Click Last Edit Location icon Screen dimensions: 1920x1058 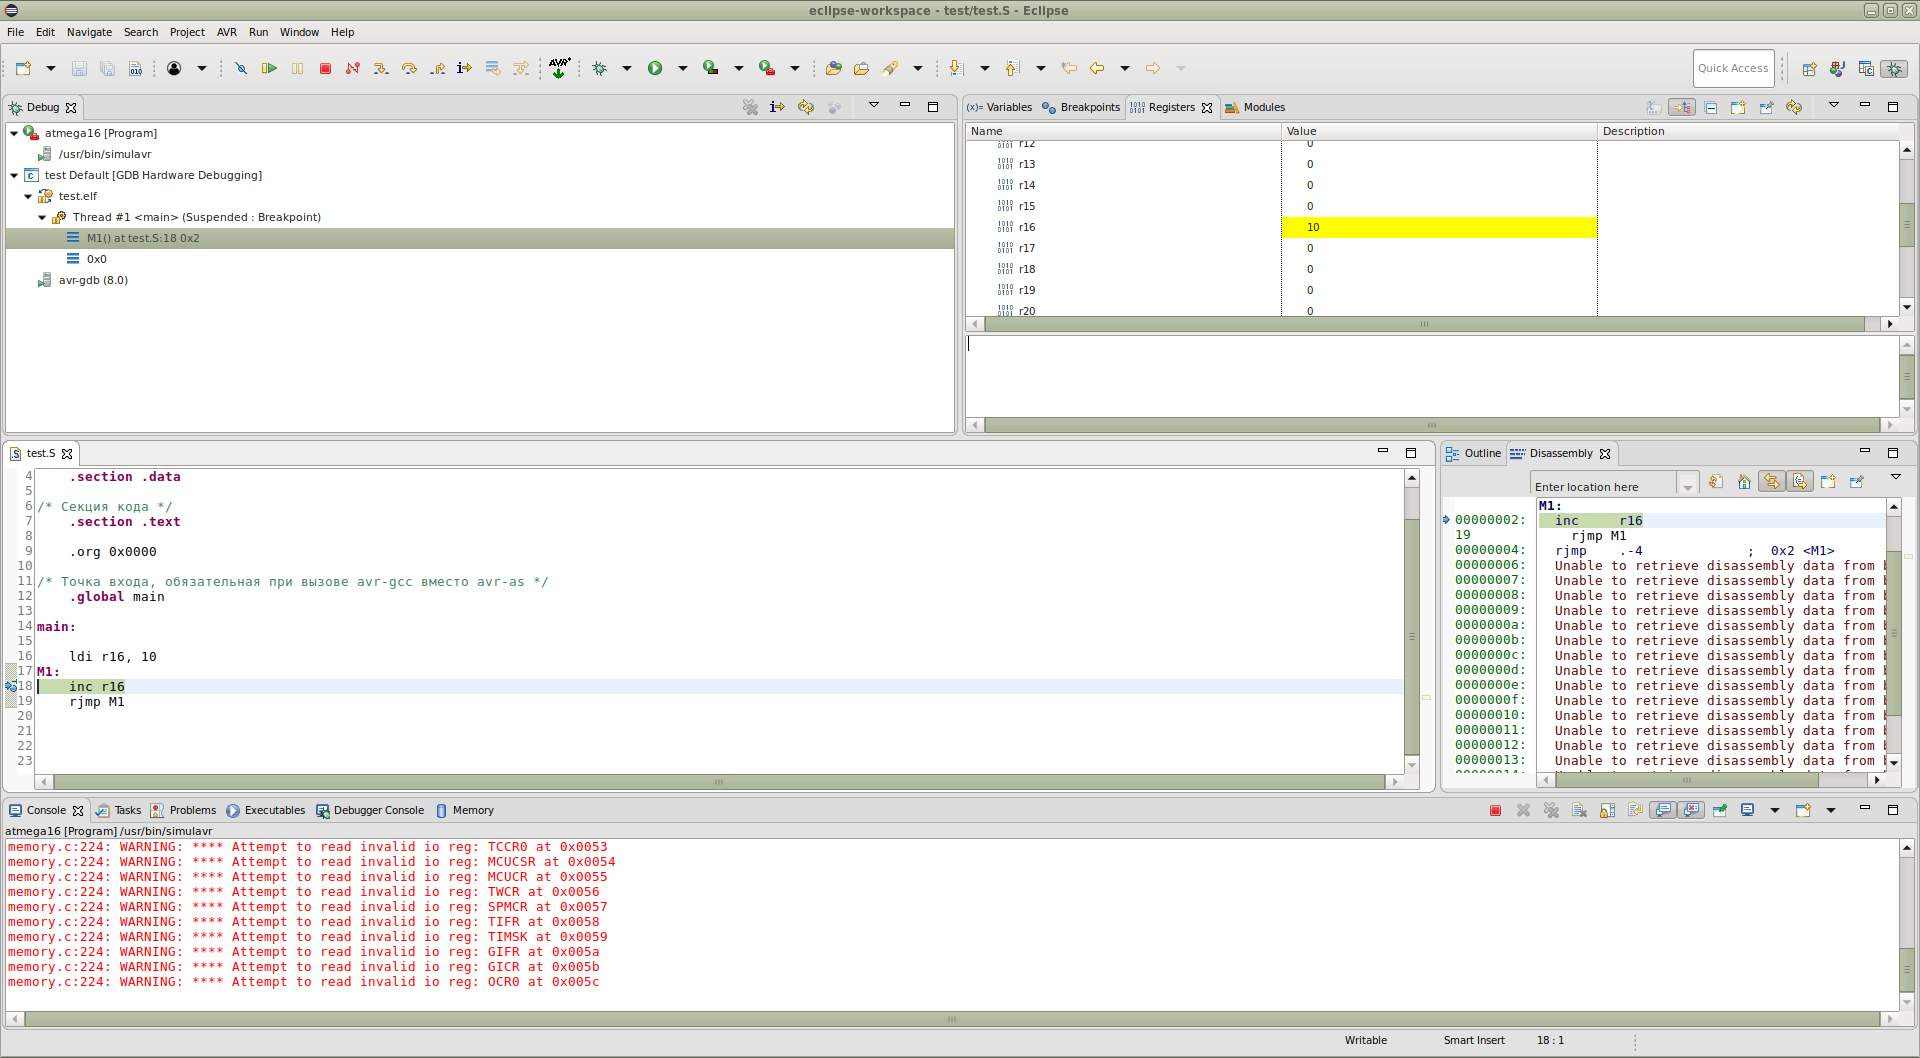[1069, 68]
